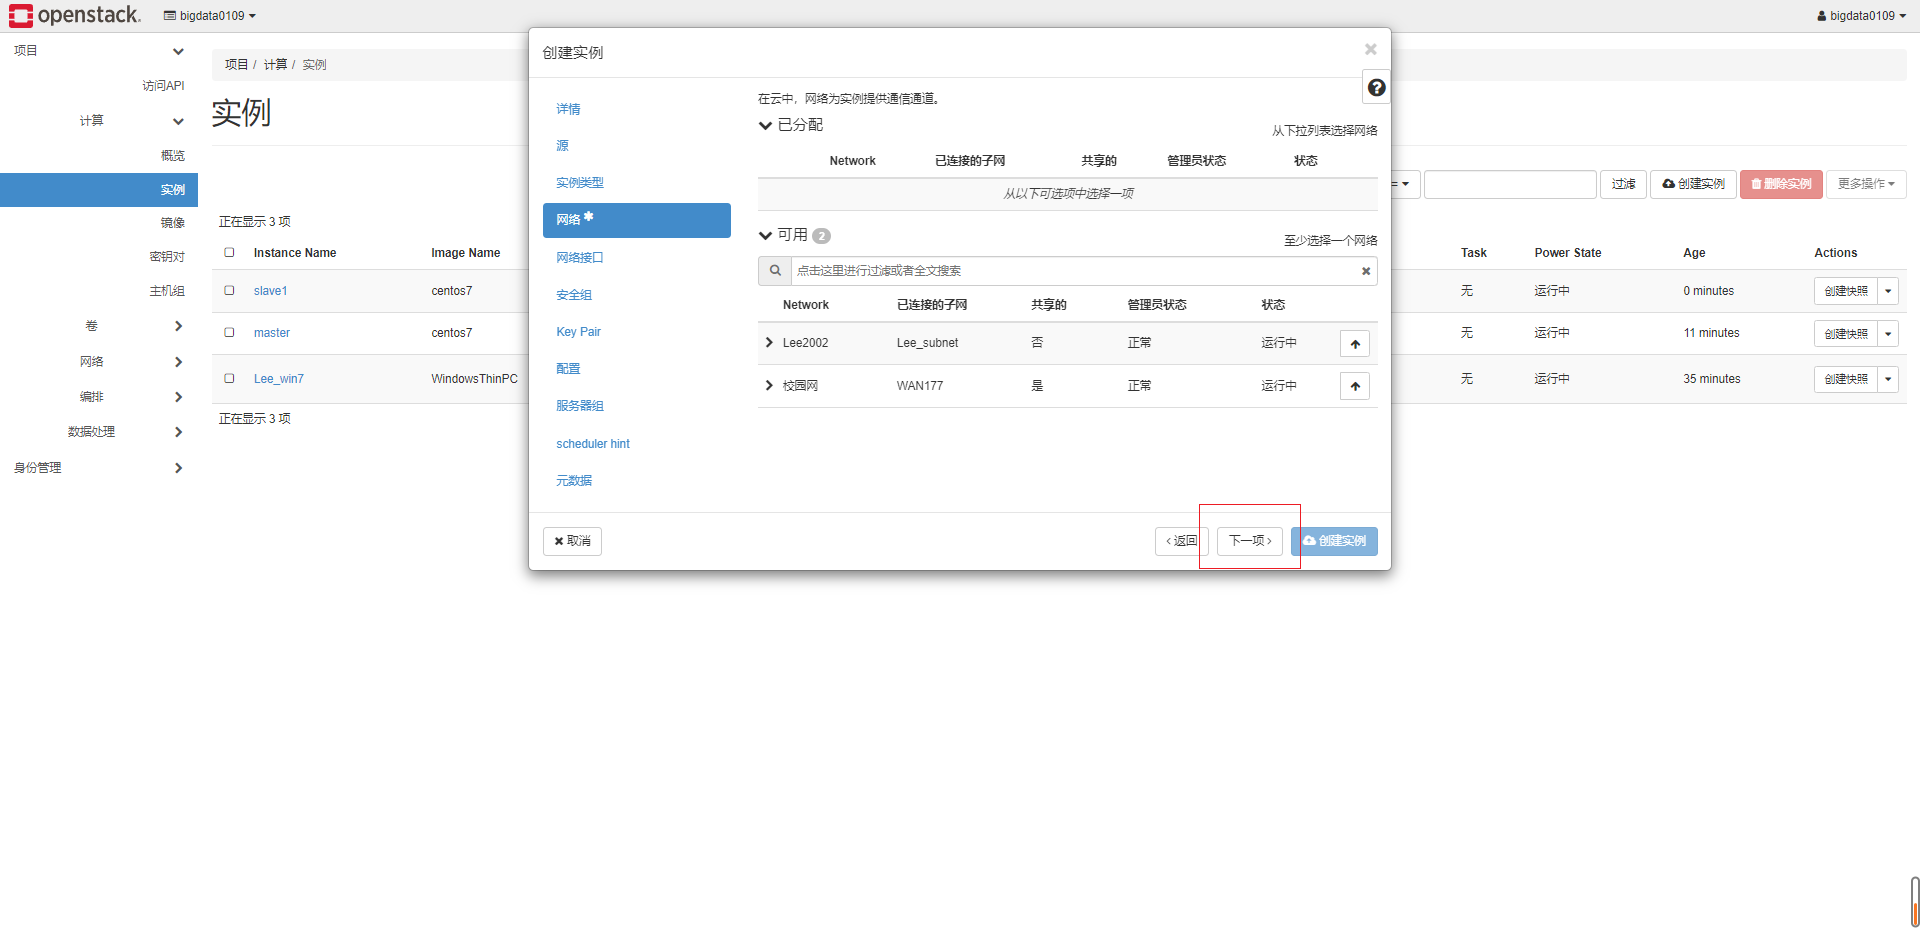Click the blue 创建实例 button in dialog footer
This screenshot has height=946, width=1920.
pyautogui.click(x=1334, y=541)
